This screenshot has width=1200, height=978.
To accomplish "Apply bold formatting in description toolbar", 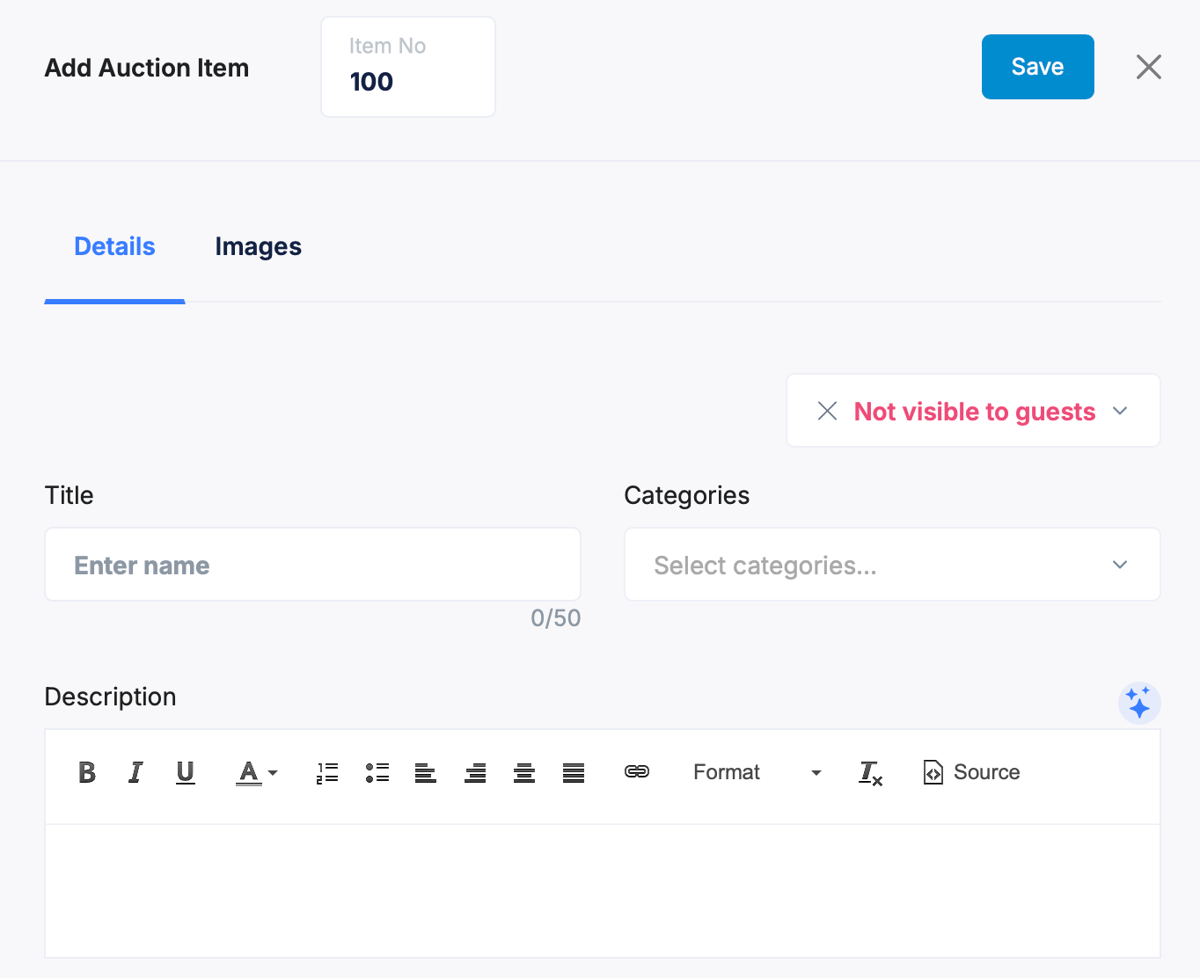I will [87, 772].
